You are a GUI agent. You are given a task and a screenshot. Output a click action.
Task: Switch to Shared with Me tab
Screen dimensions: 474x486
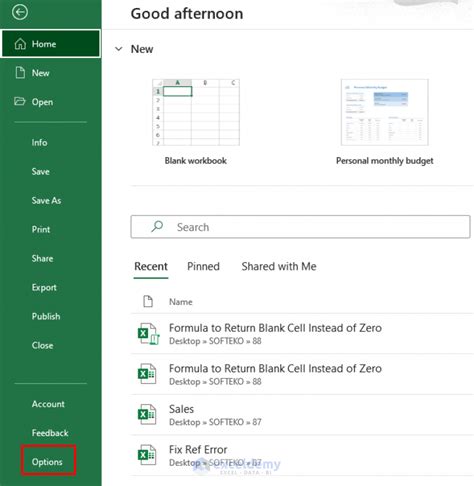(x=279, y=267)
